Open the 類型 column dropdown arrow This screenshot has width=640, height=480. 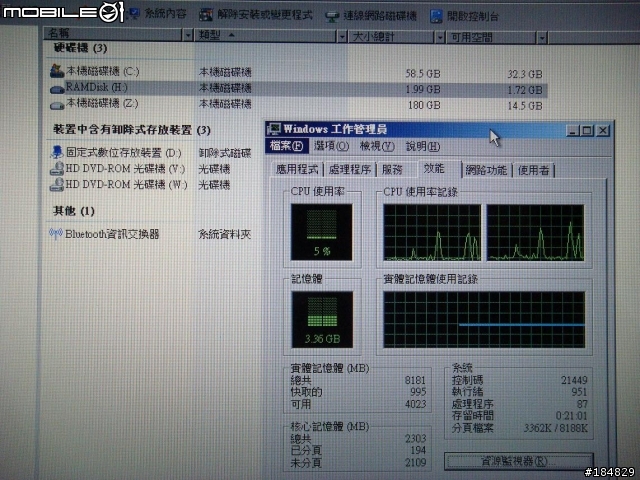[342, 37]
